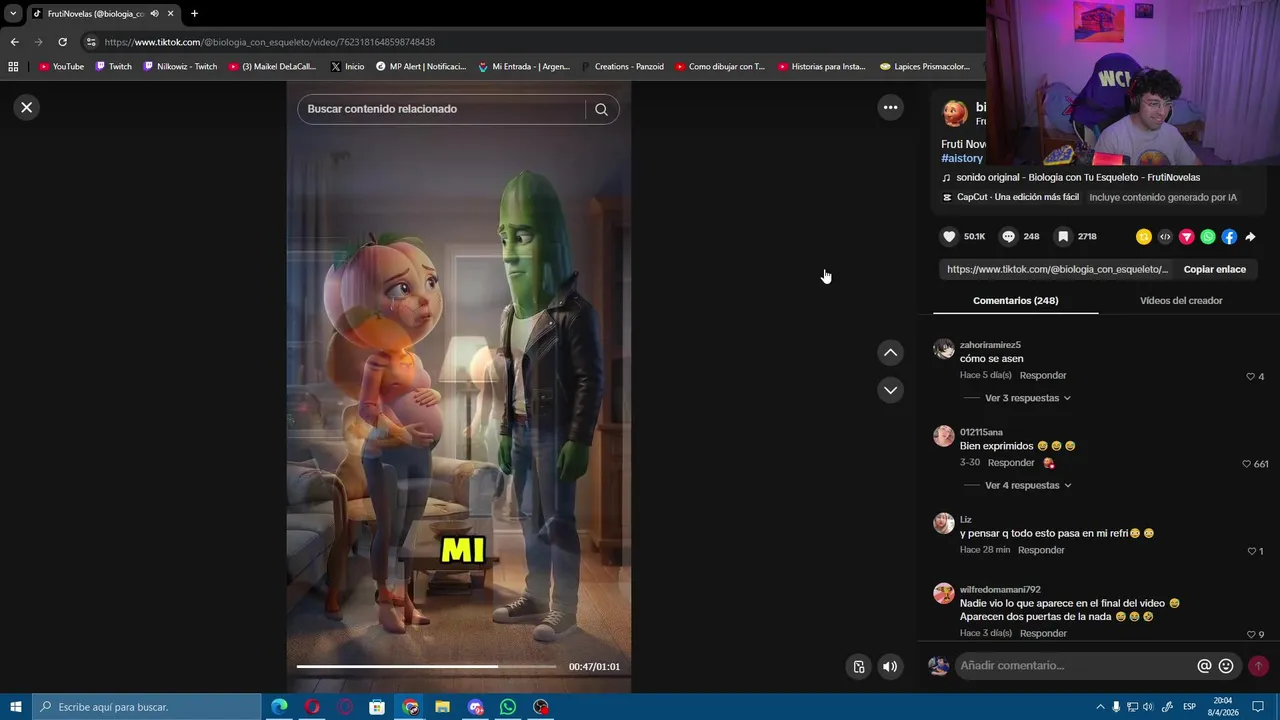Open YouTube bookmark
This screenshot has width=1280, height=720.
[61, 67]
